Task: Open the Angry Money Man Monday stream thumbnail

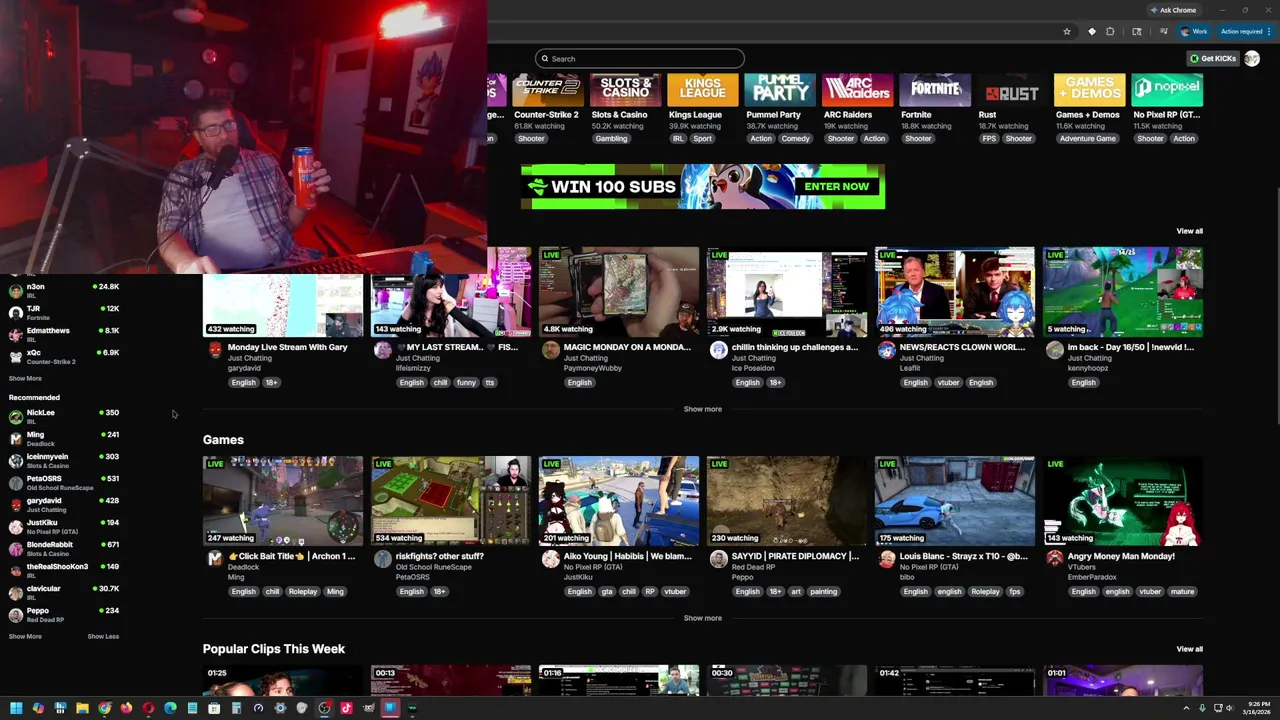Action: (x=1123, y=501)
